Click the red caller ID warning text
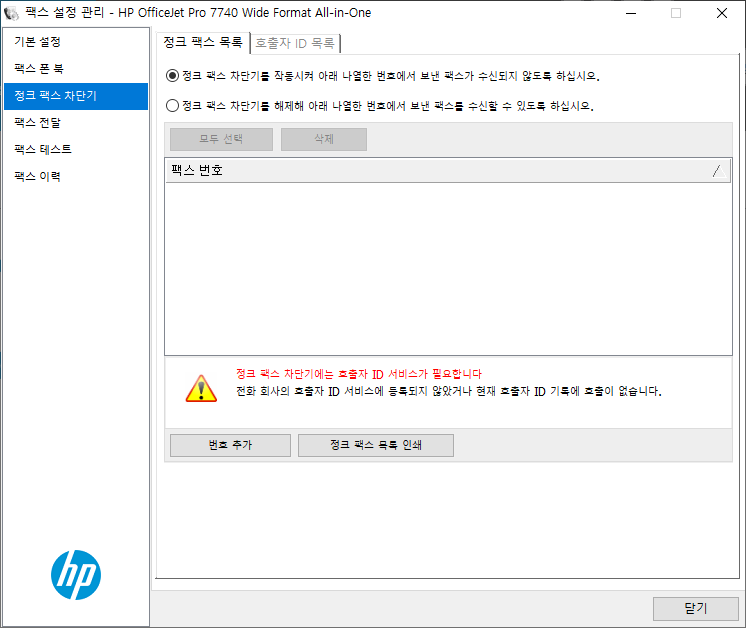Viewport: 746px width, 628px height. [359, 374]
